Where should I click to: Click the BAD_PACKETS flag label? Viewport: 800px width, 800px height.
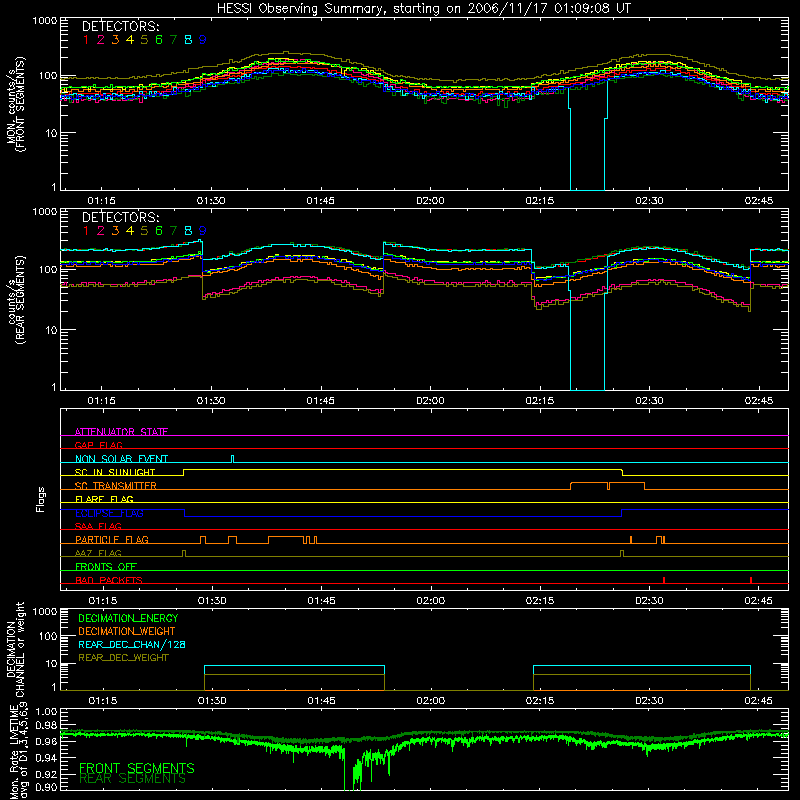pos(109,580)
